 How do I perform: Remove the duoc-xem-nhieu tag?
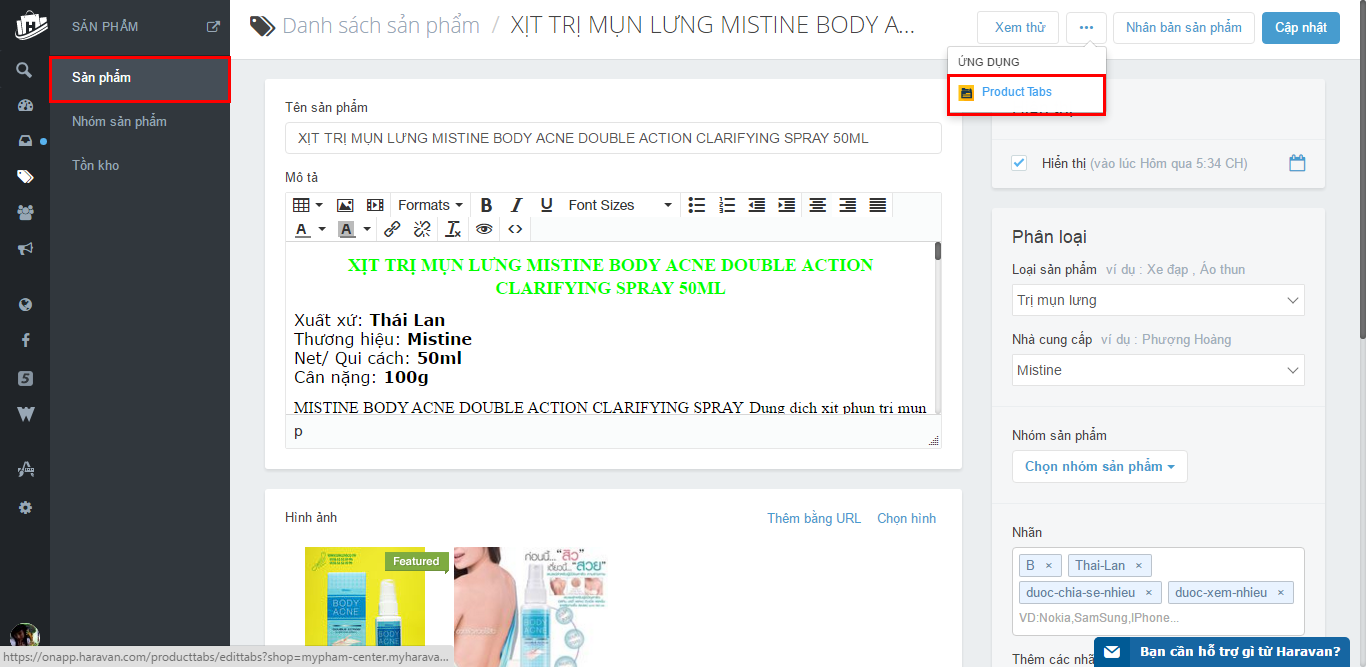pyautogui.click(x=1281, y=593)
